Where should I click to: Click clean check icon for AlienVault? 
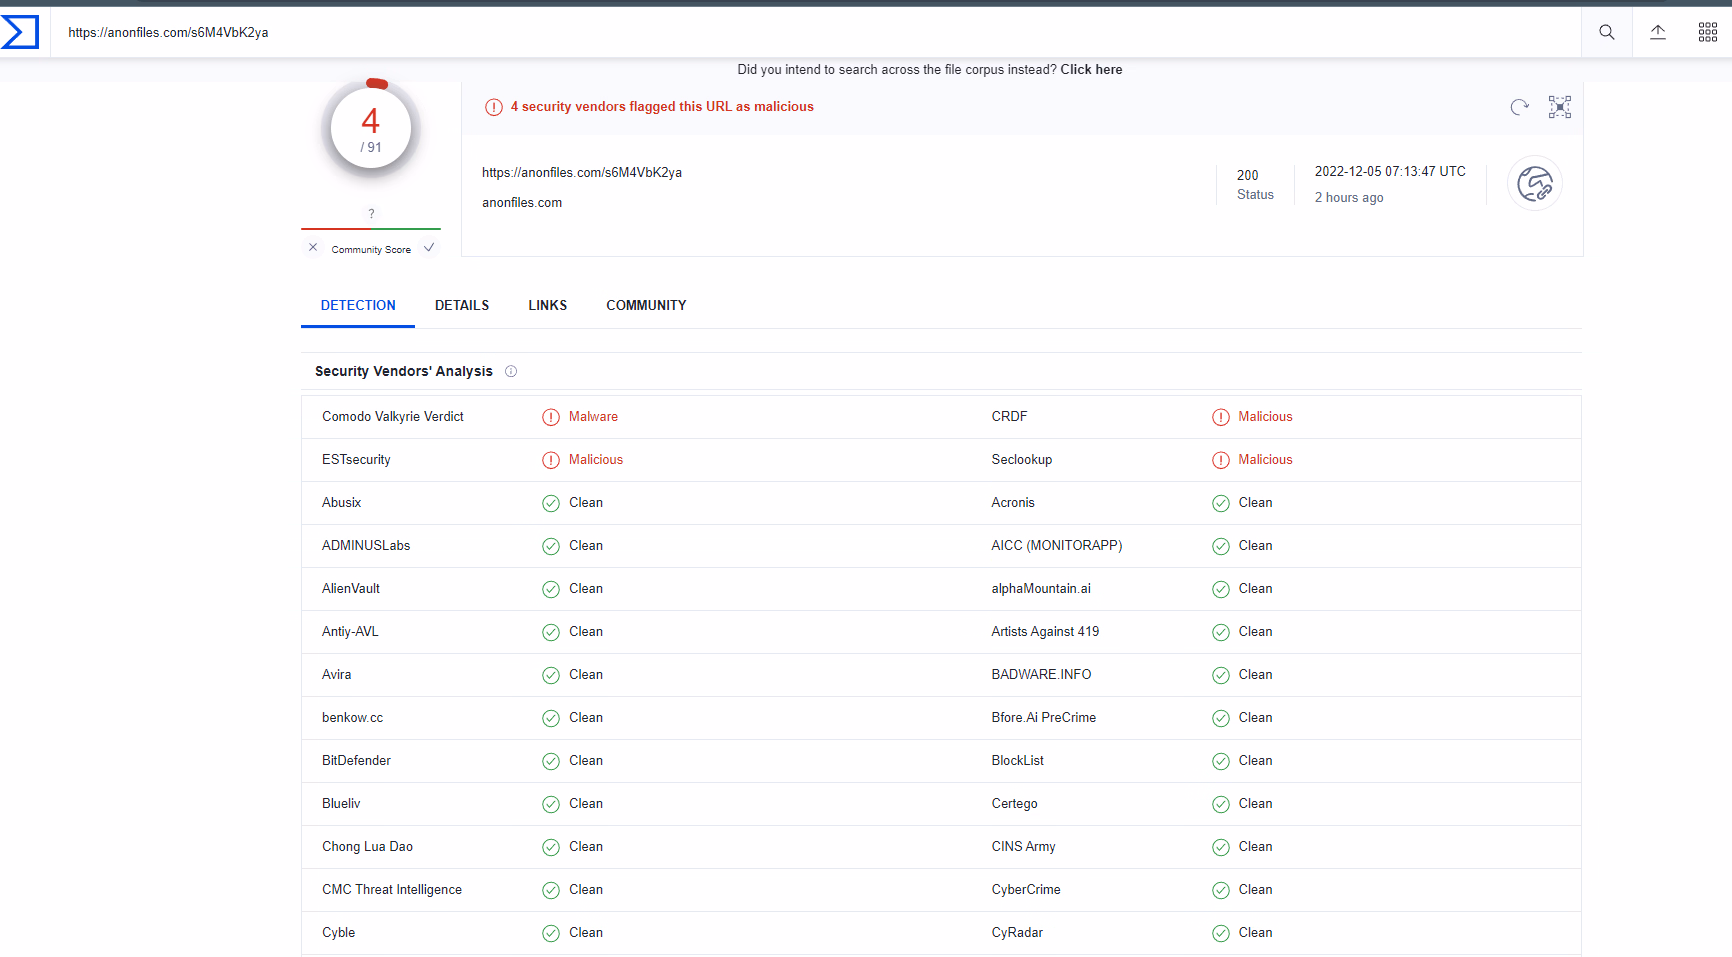point(551,589)
